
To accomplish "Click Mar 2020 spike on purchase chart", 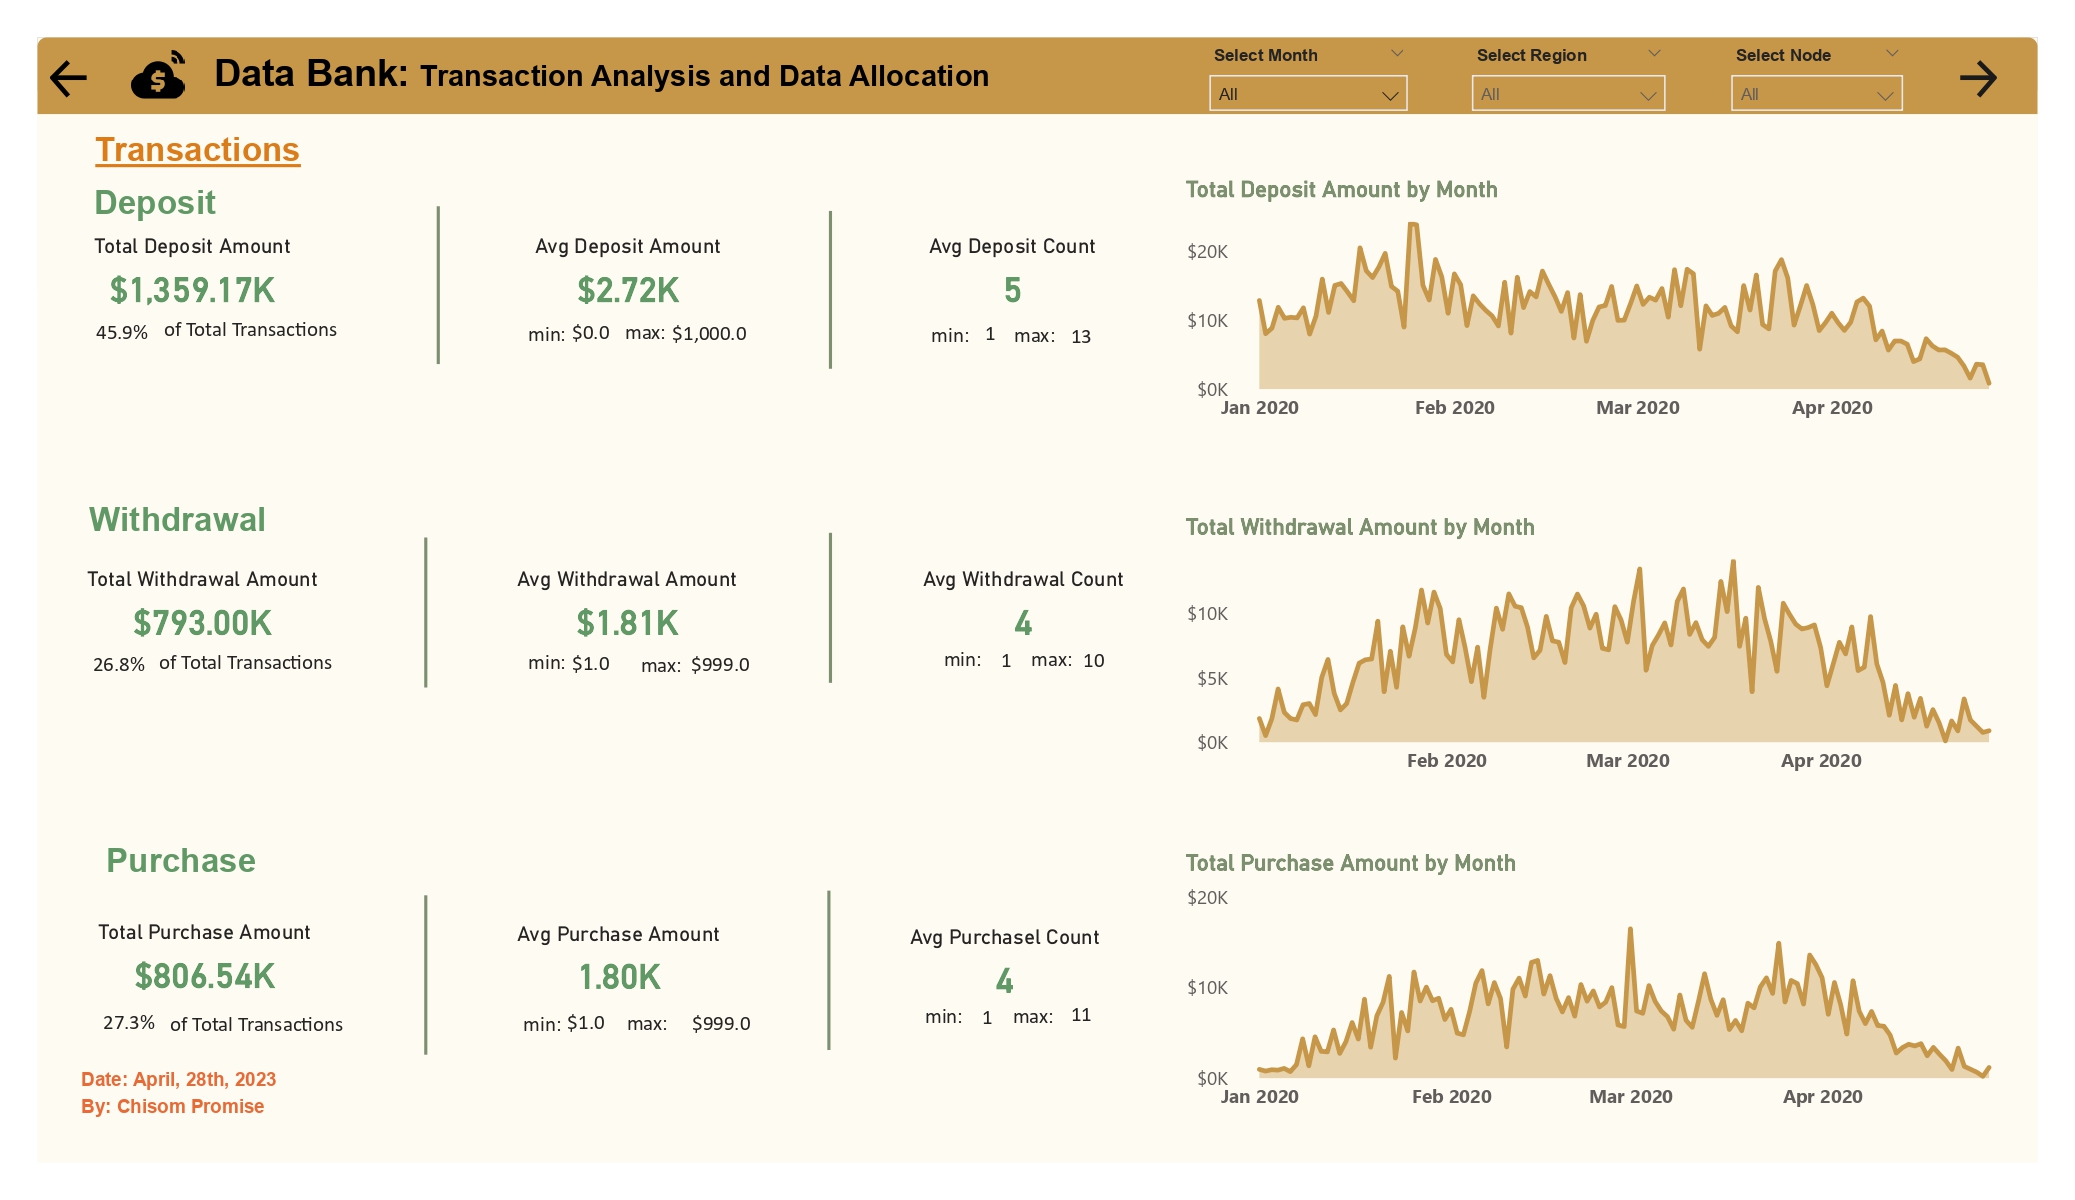I will 1630,931.
